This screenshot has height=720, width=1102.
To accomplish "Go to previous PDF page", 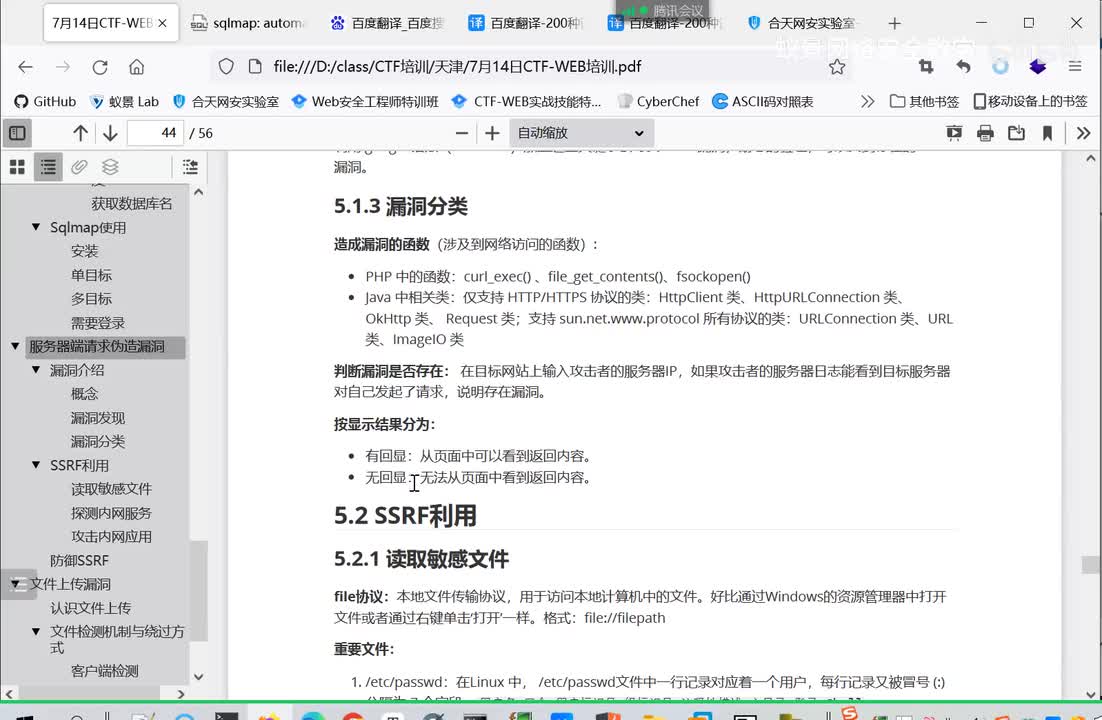I will [x=80, y=133].
